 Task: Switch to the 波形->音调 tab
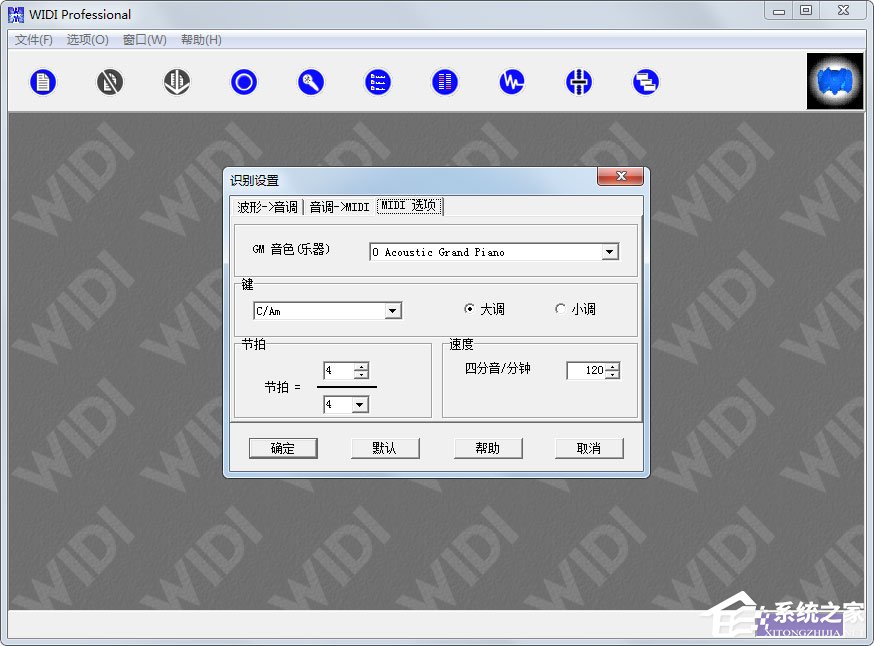(x=268, y=207)
